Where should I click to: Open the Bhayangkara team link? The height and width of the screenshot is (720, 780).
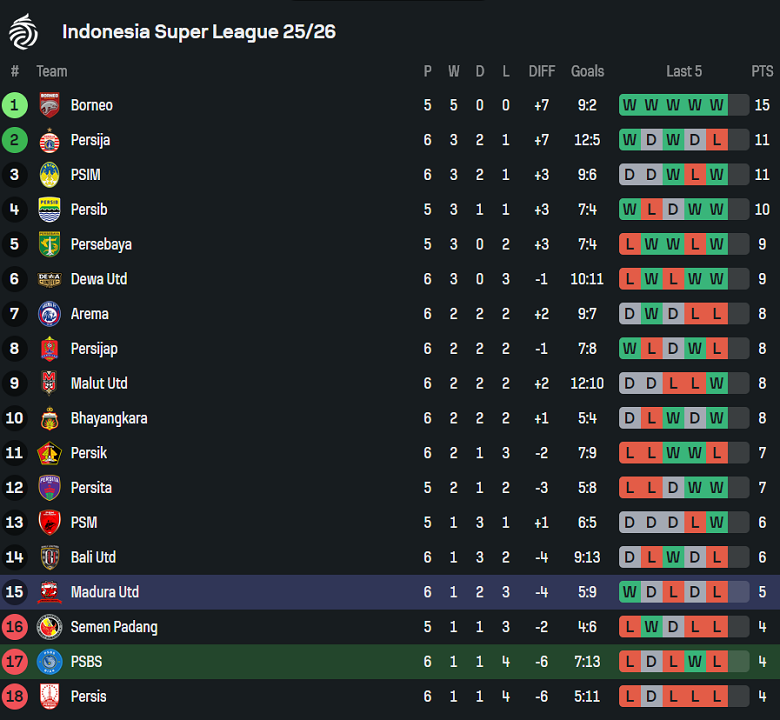coord(108,418)
